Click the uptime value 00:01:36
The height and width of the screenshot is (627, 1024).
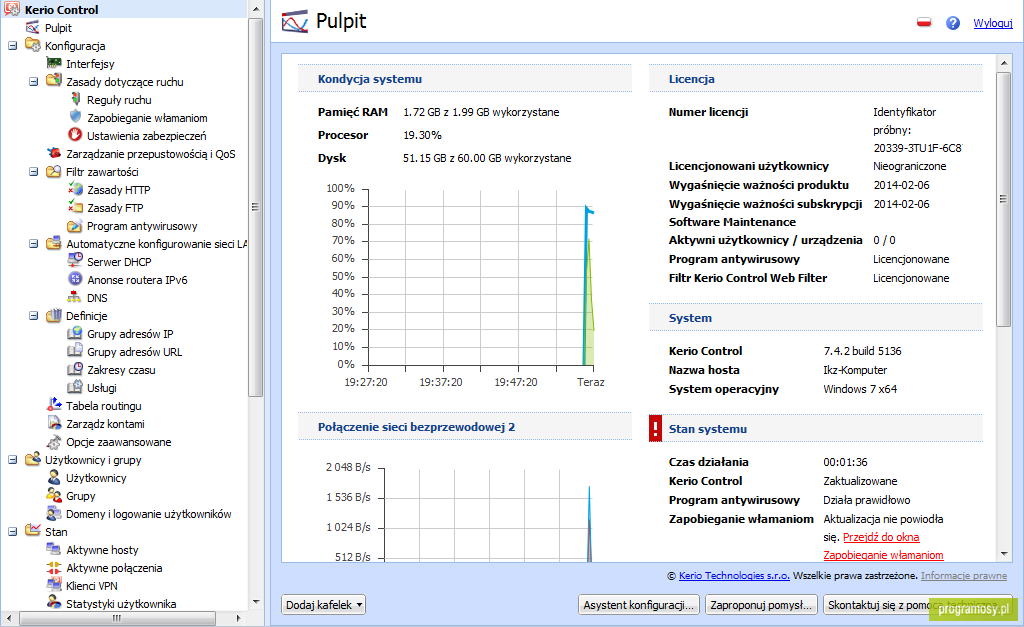point(845,462)
